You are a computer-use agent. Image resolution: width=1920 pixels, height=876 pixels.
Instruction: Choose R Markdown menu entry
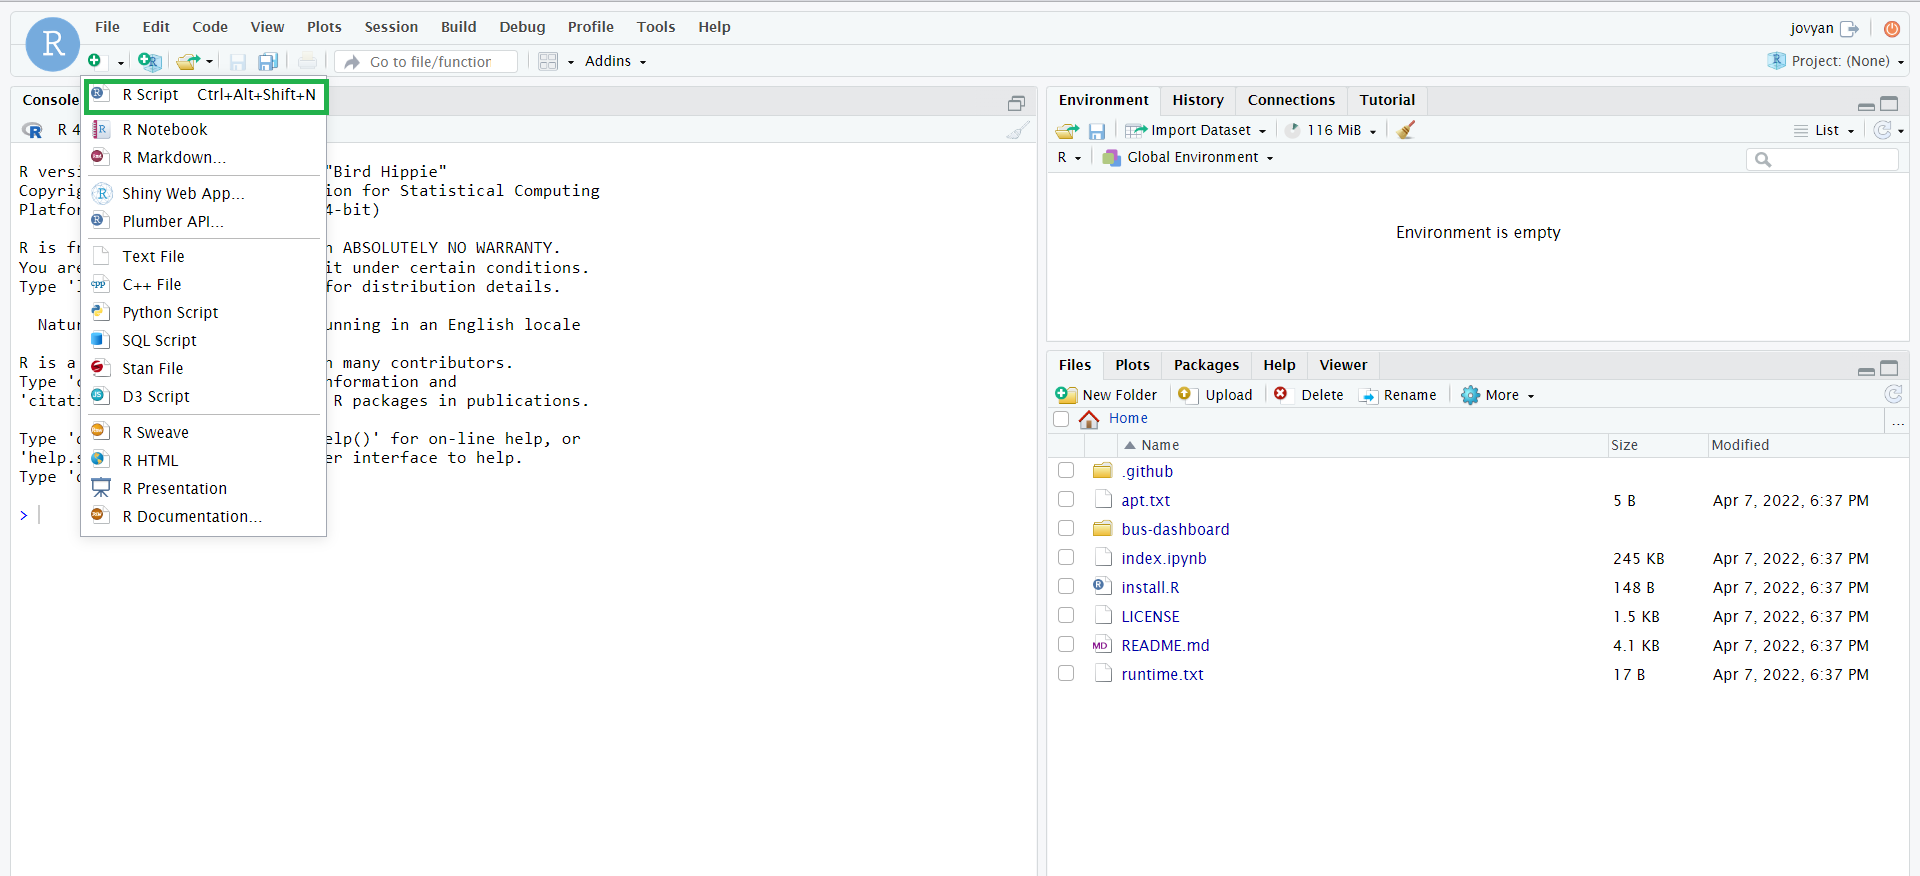click(x=204, y=157)
